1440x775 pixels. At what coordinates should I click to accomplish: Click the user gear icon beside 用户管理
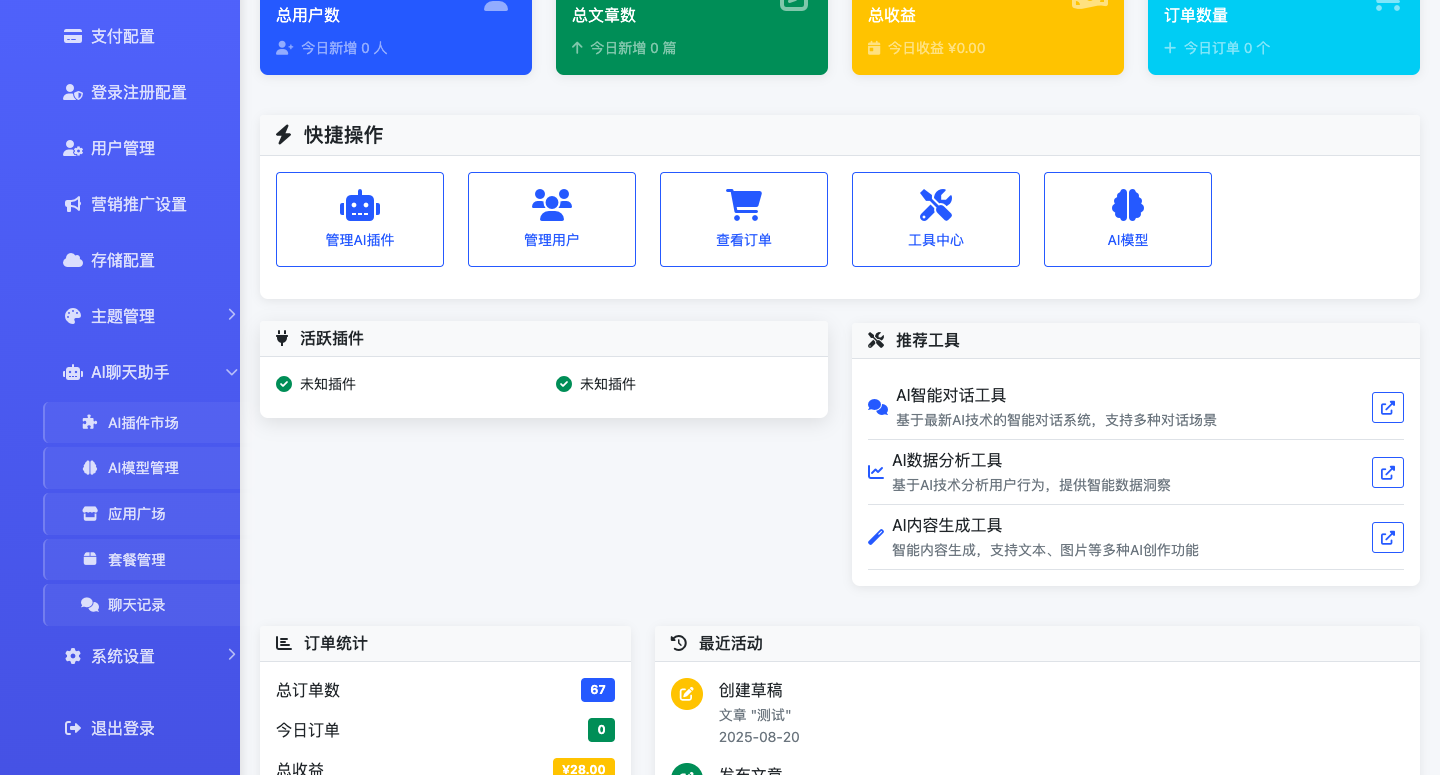73,148
